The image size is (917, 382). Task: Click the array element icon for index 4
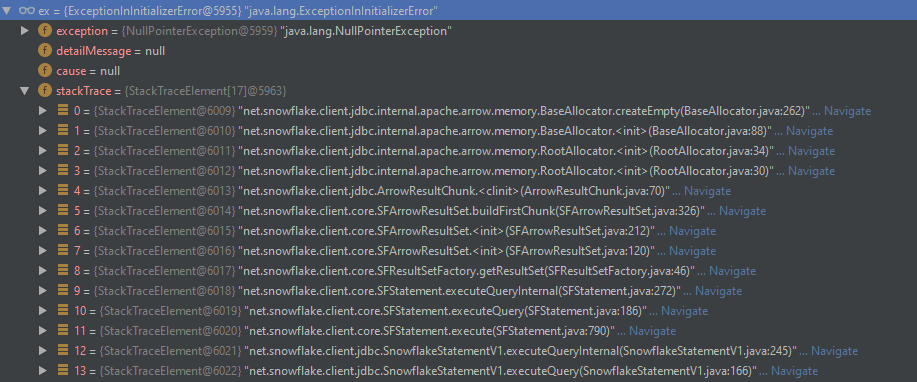tap(63, 190)
